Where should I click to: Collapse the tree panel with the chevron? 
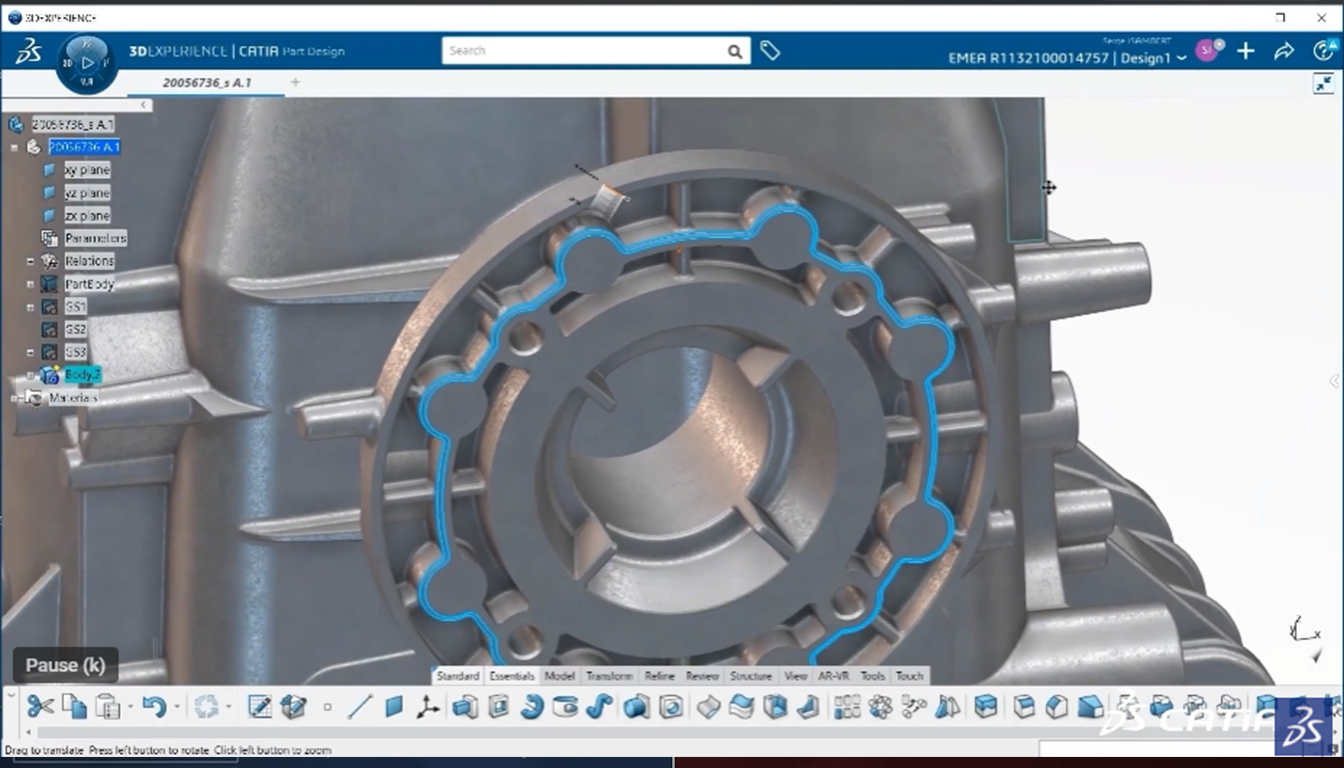(x=144, y=105)
